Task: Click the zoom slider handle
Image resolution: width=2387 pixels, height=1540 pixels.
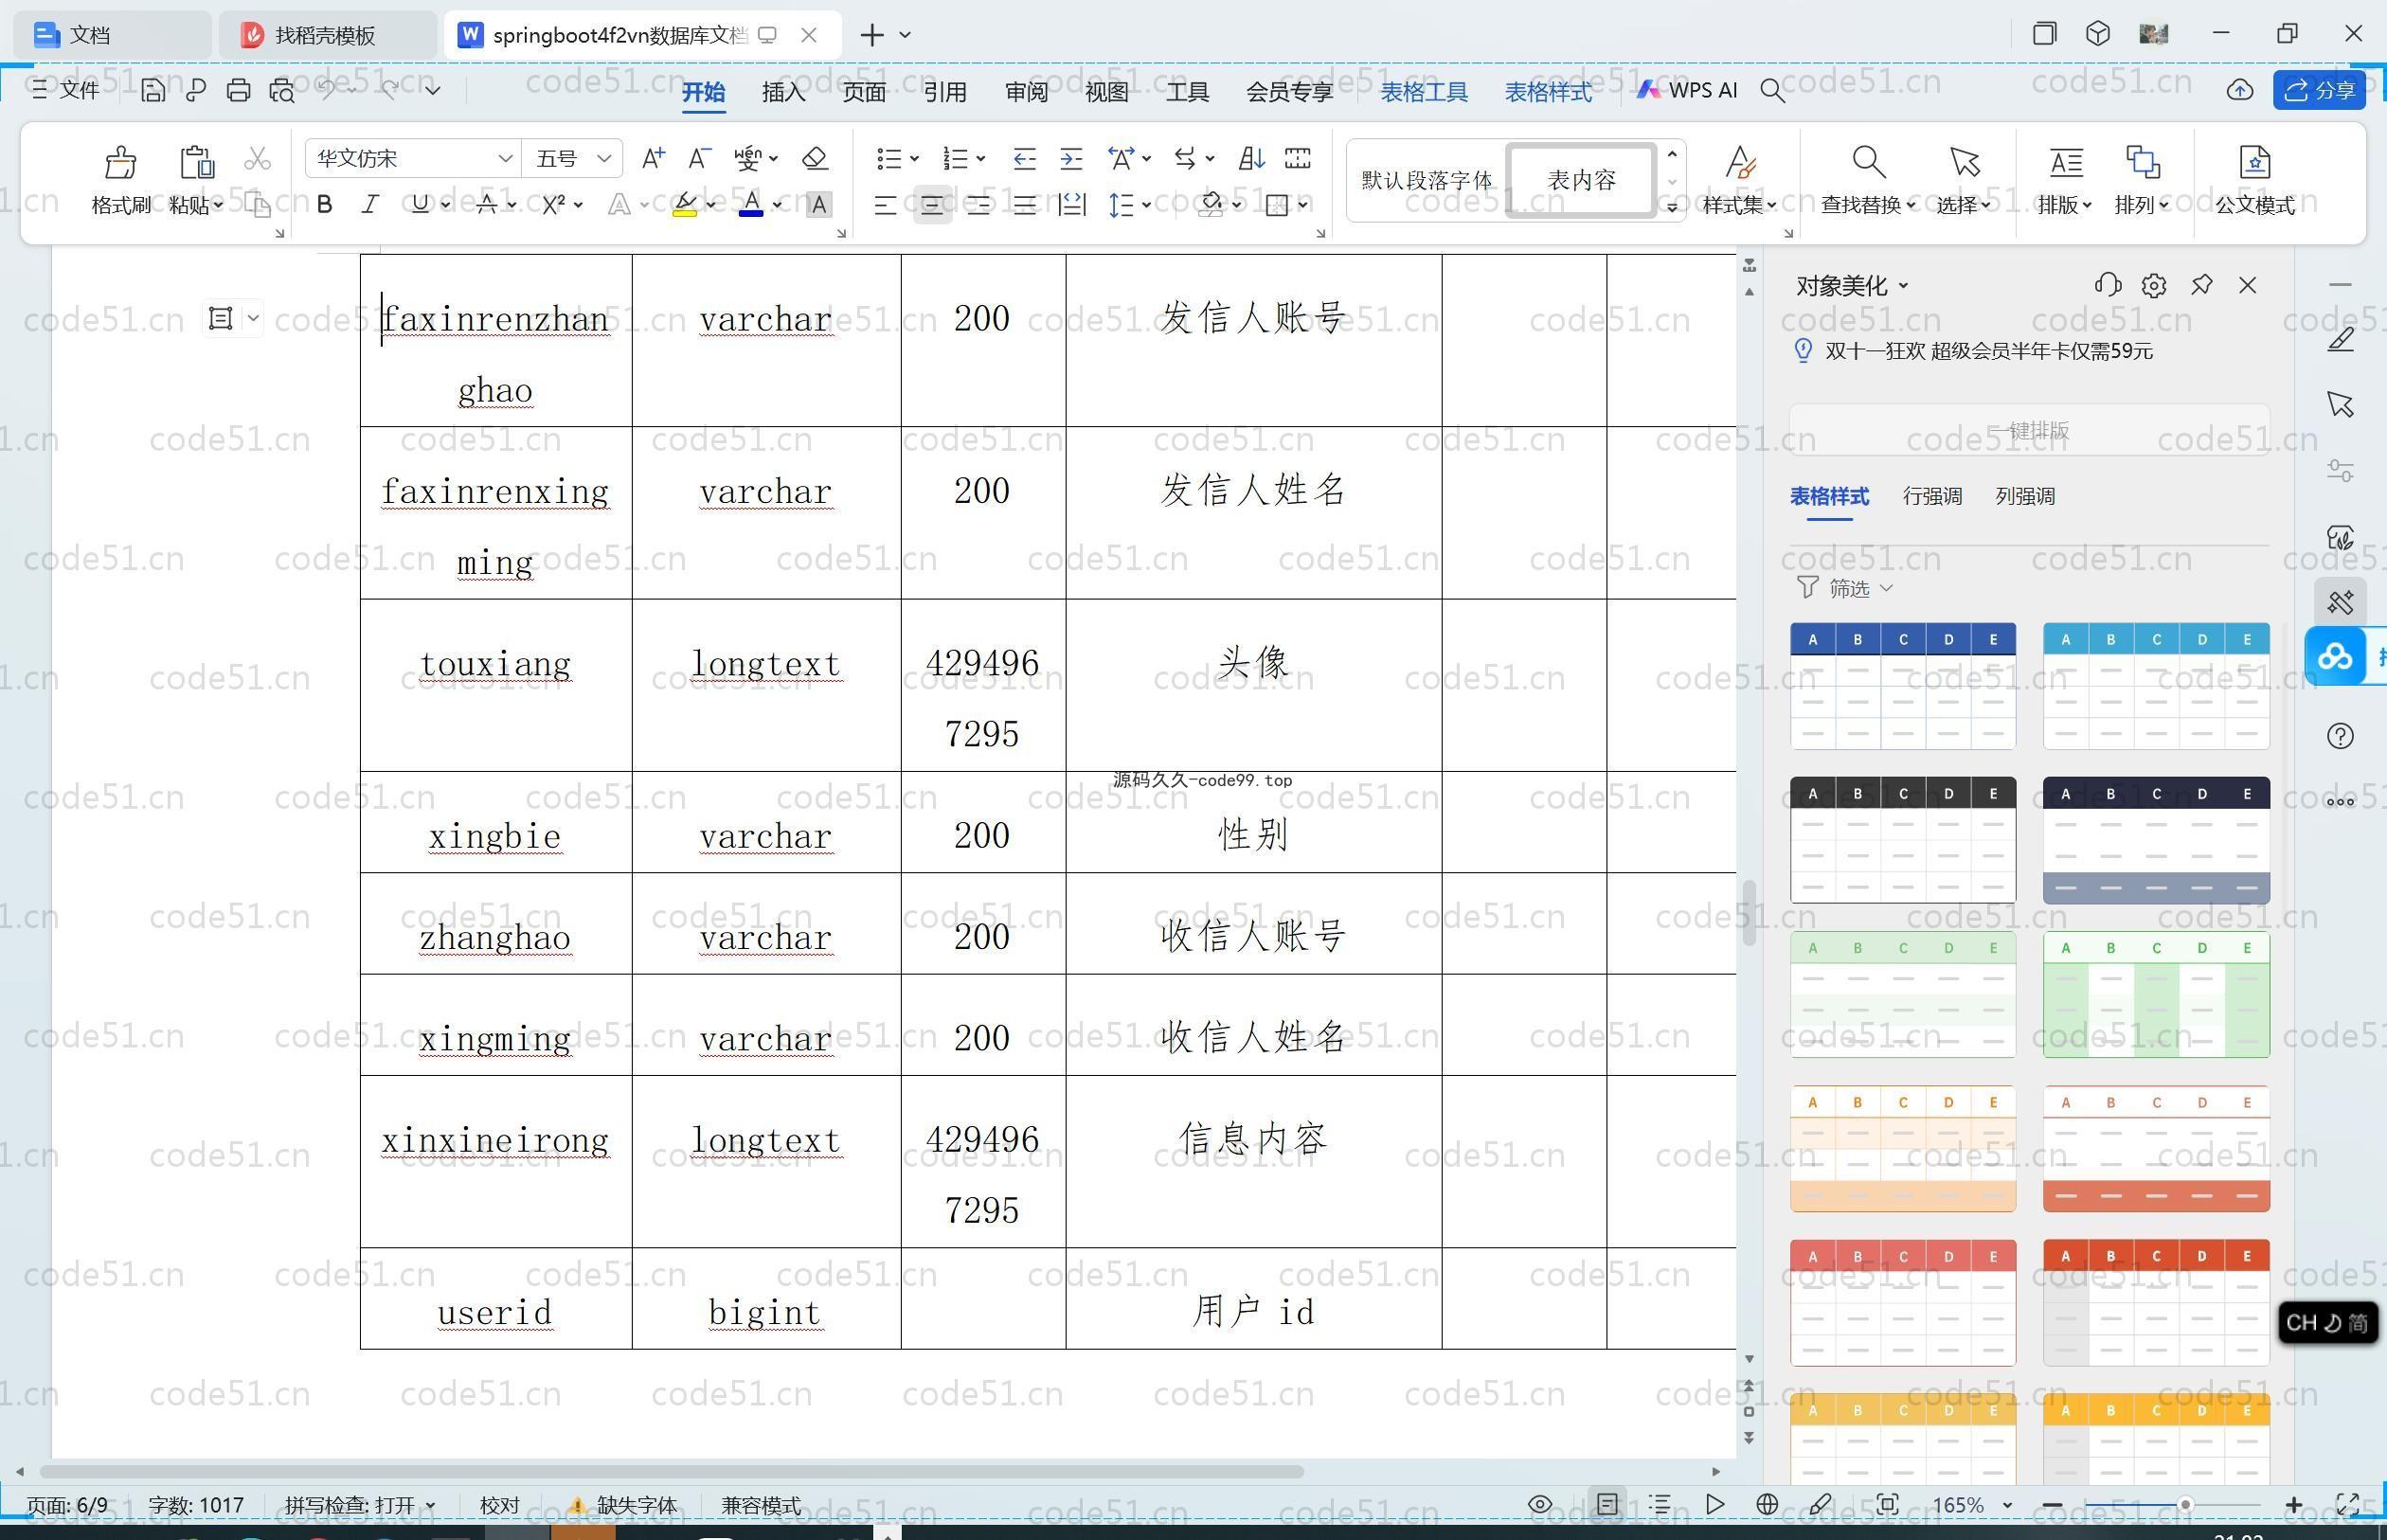Action: tap(2186, 1504)
